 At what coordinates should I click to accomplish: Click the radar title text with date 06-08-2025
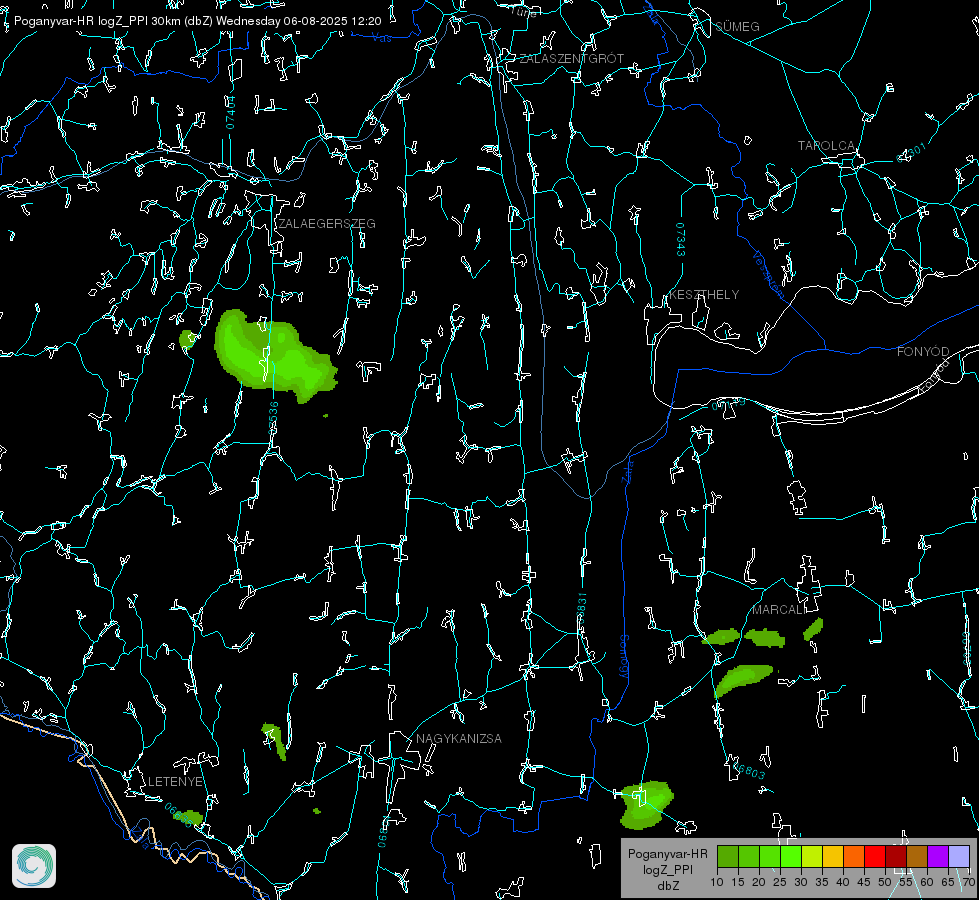197,21
